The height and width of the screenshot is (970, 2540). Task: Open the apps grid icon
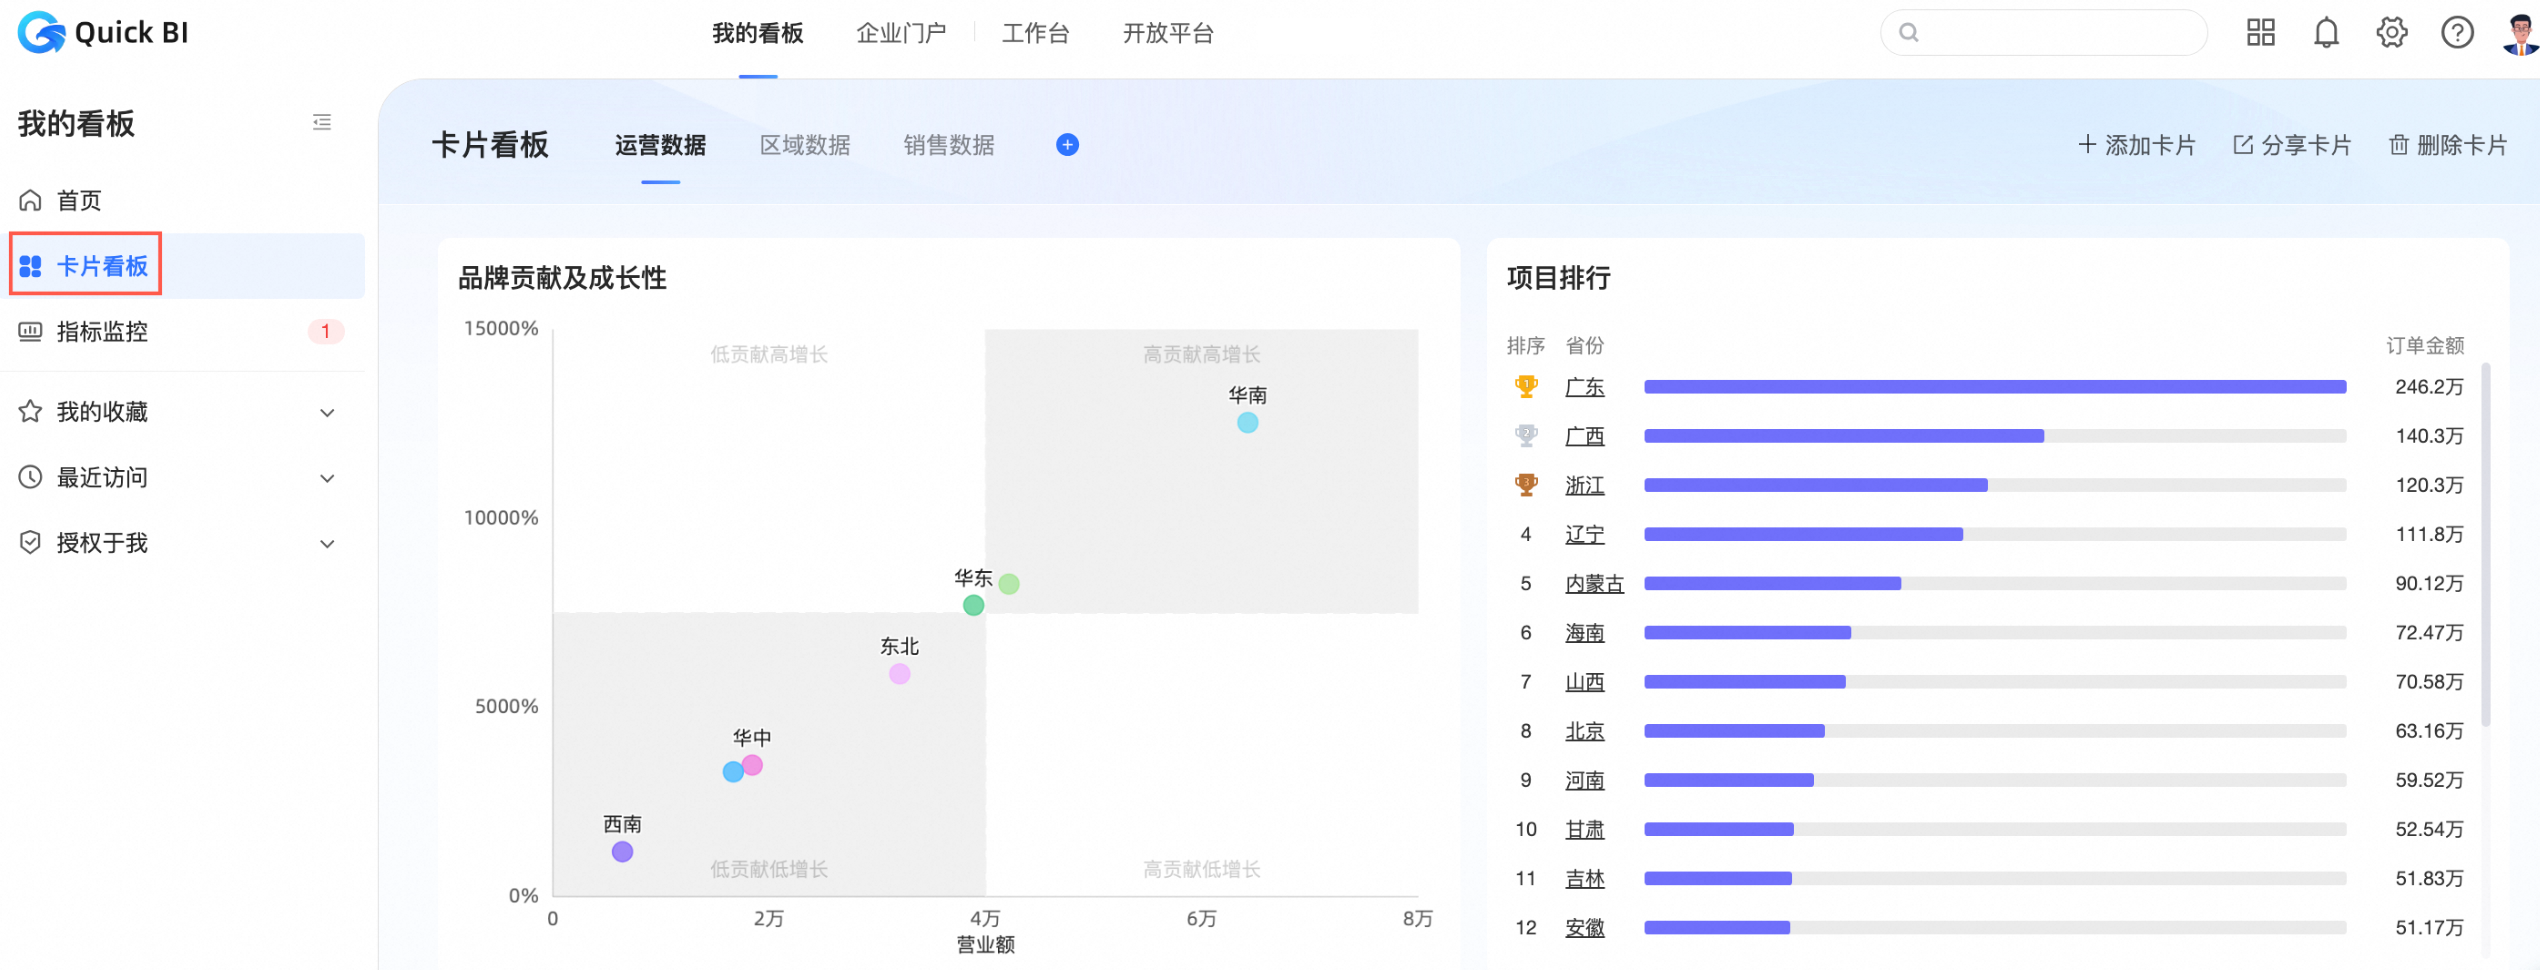point(2260,33)
